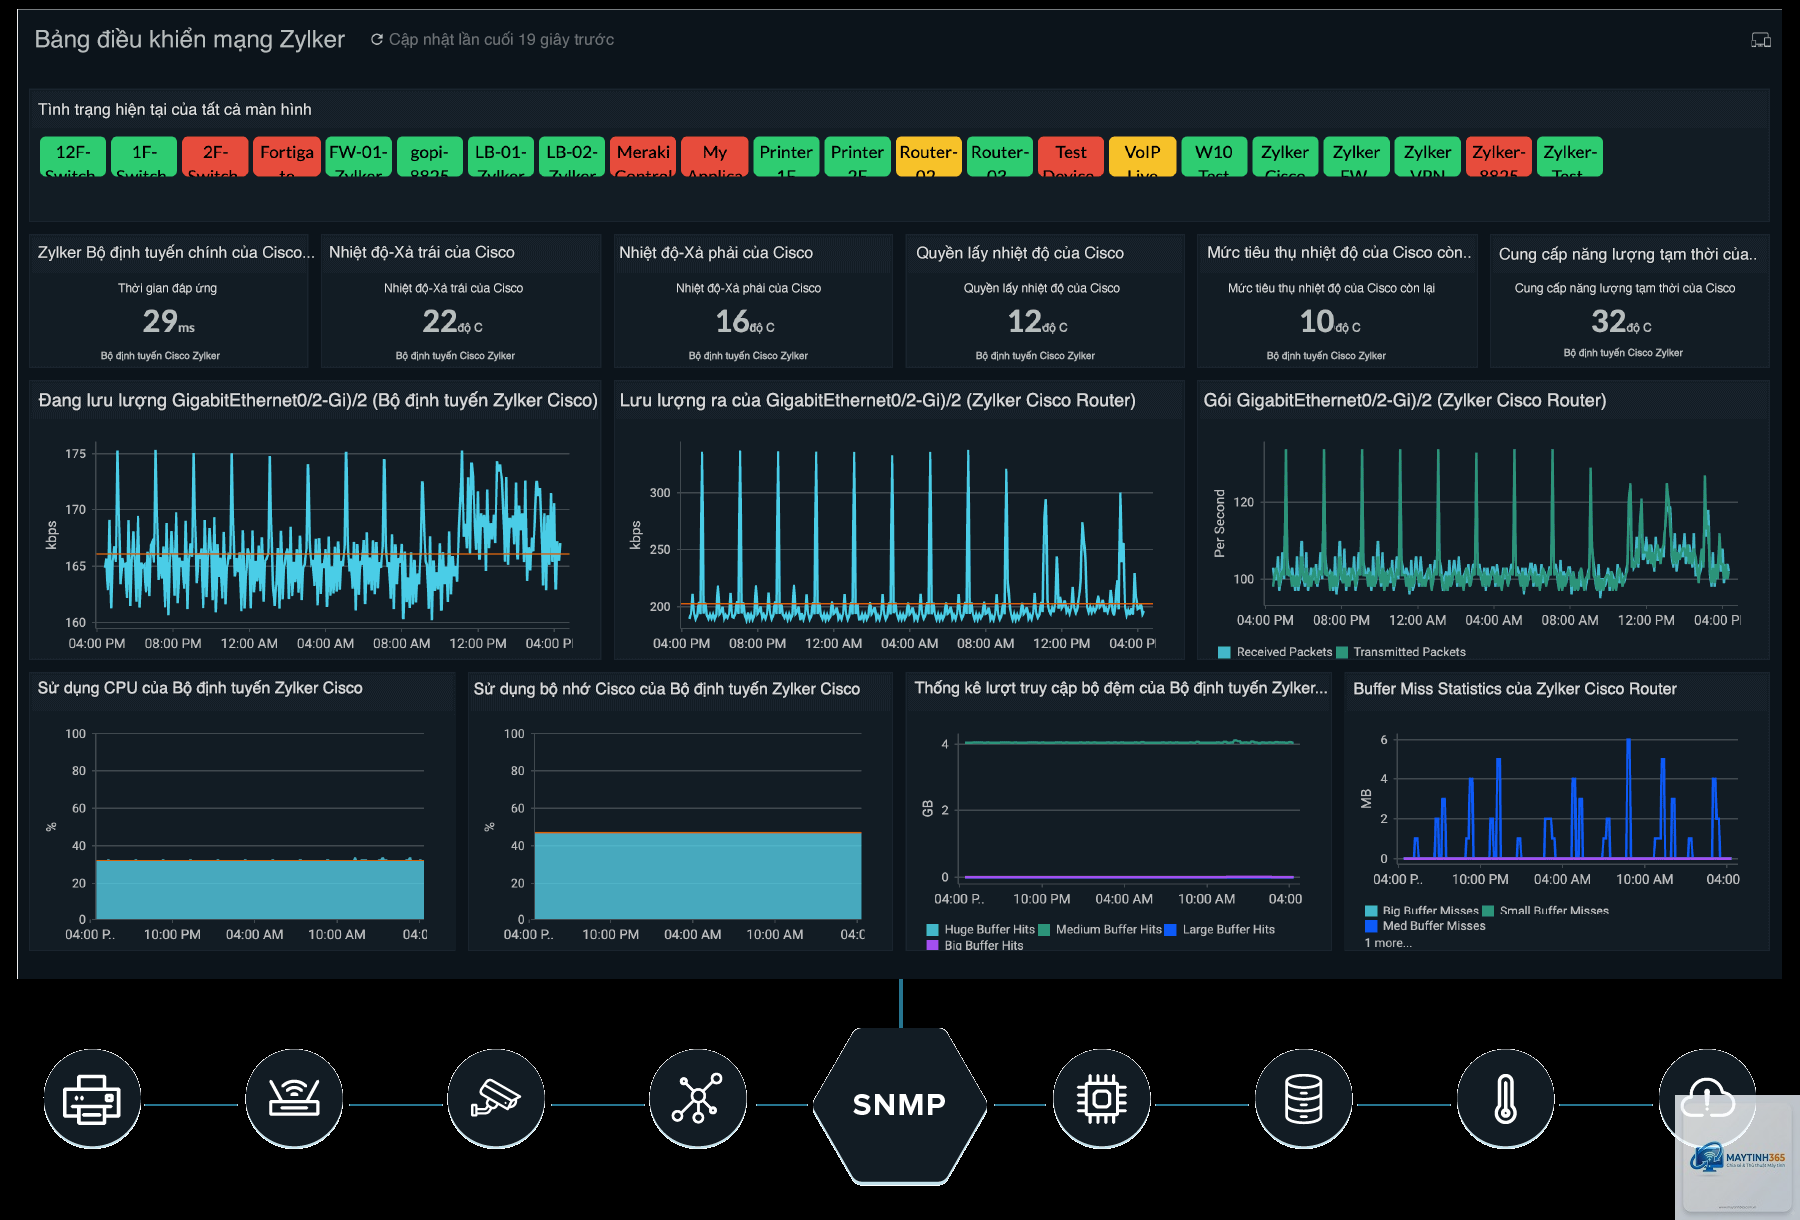The width and height of the screenshot is (1800, 1220).
Task: Open the gopi-8825 status tile
Action: coord(430,157)
